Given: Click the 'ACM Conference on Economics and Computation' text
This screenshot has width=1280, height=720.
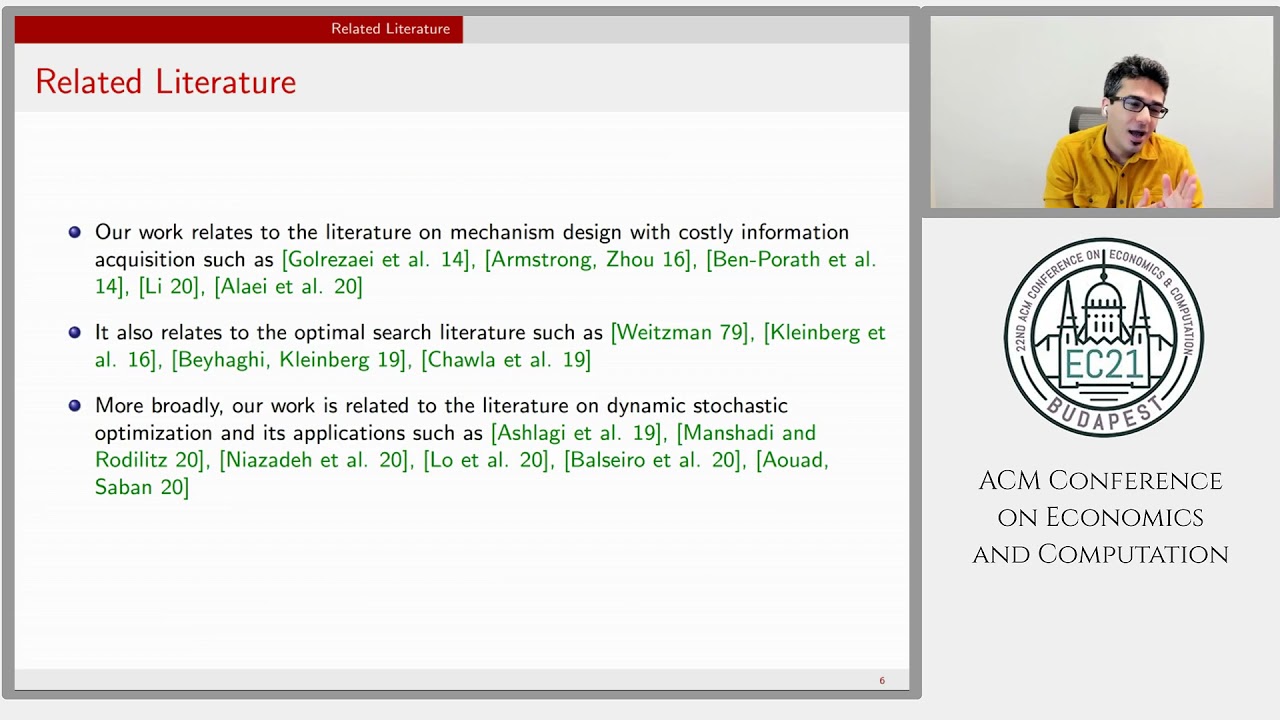Looking at the screenshot, I should pos(1101,517).
